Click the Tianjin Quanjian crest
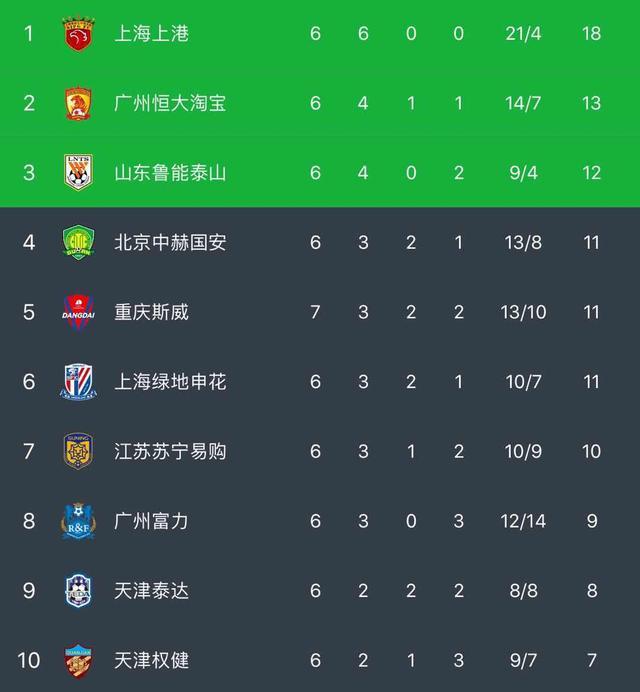This screenshot has height=692, width=640. (77, 660)
